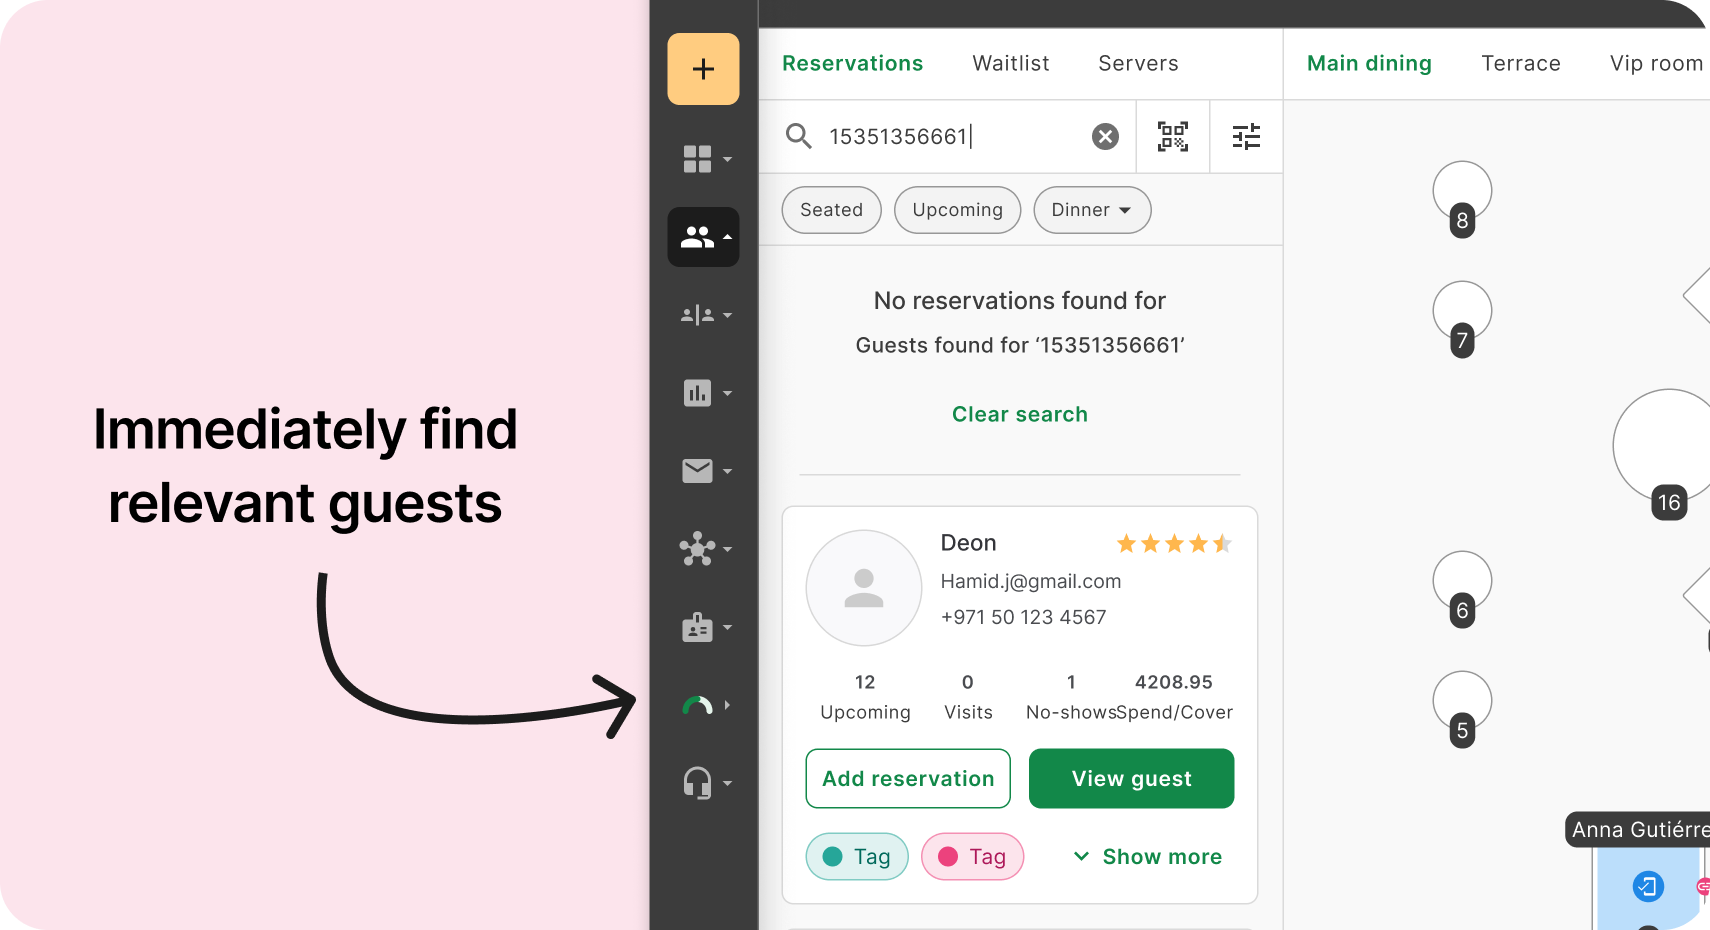The image size is (1710, 930).
Task: Clear the search field with X icon
Action: pyautogui.click(x=1105, y=136)
